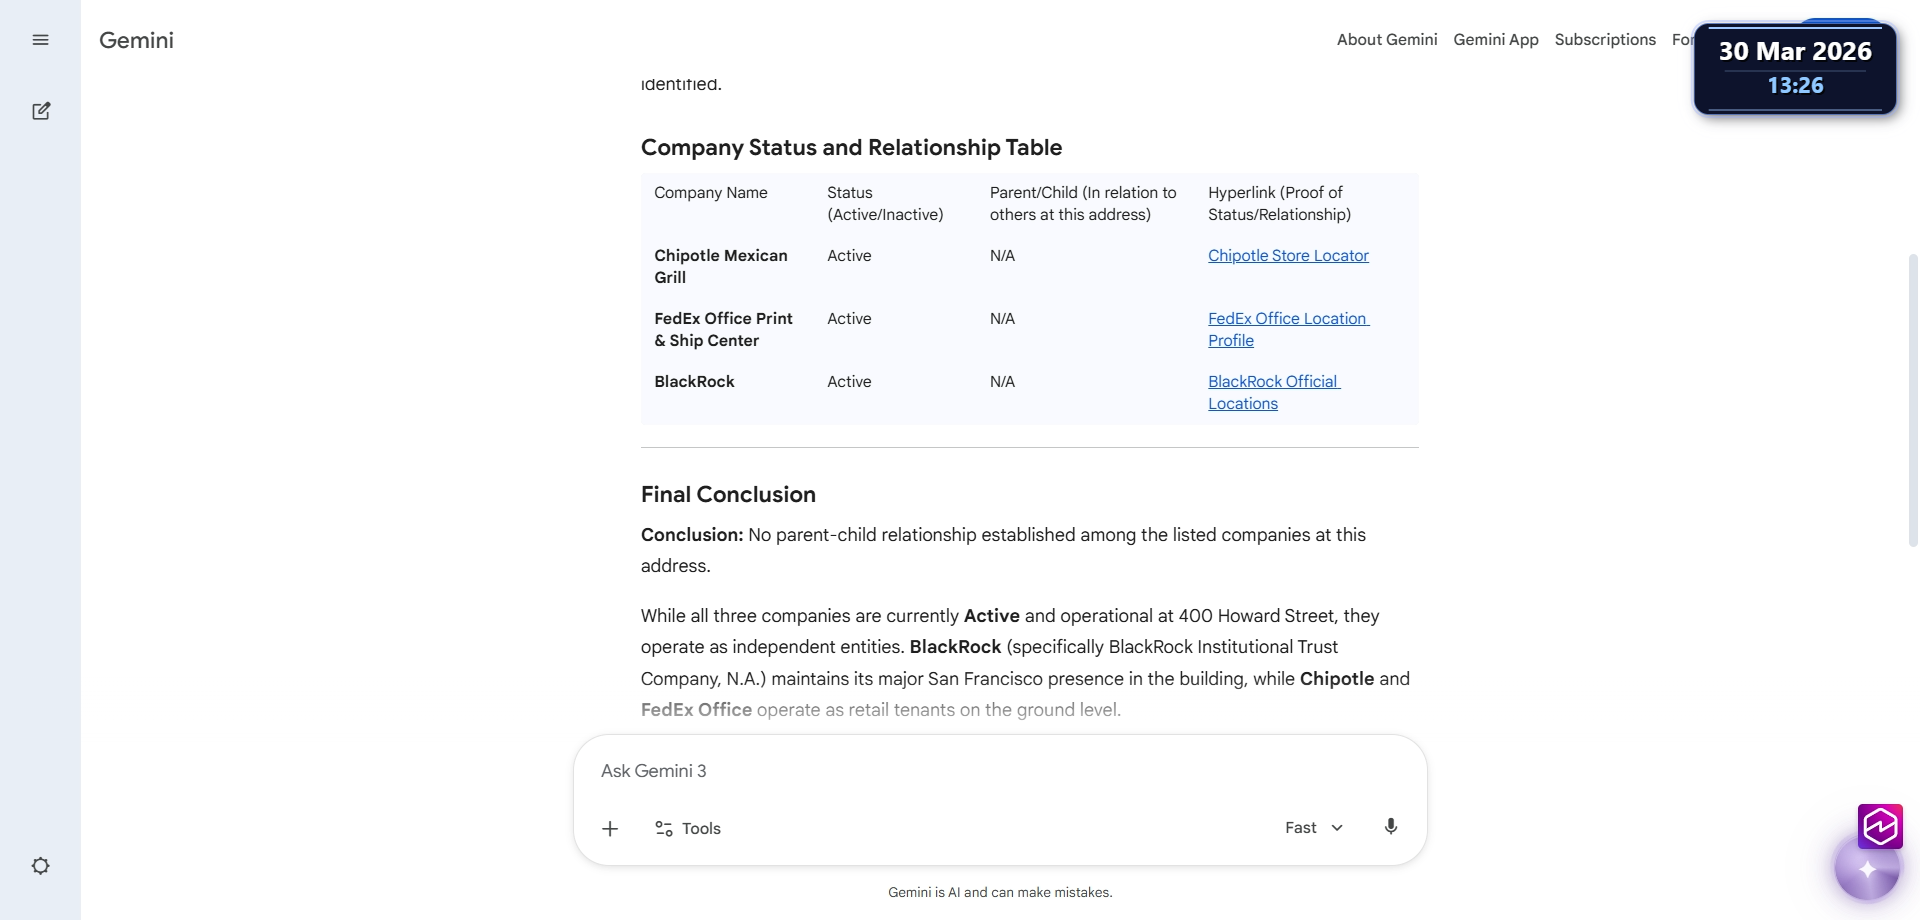
Task: Follow the FedEx Office Location Profile link
Action: [1287, 319]
